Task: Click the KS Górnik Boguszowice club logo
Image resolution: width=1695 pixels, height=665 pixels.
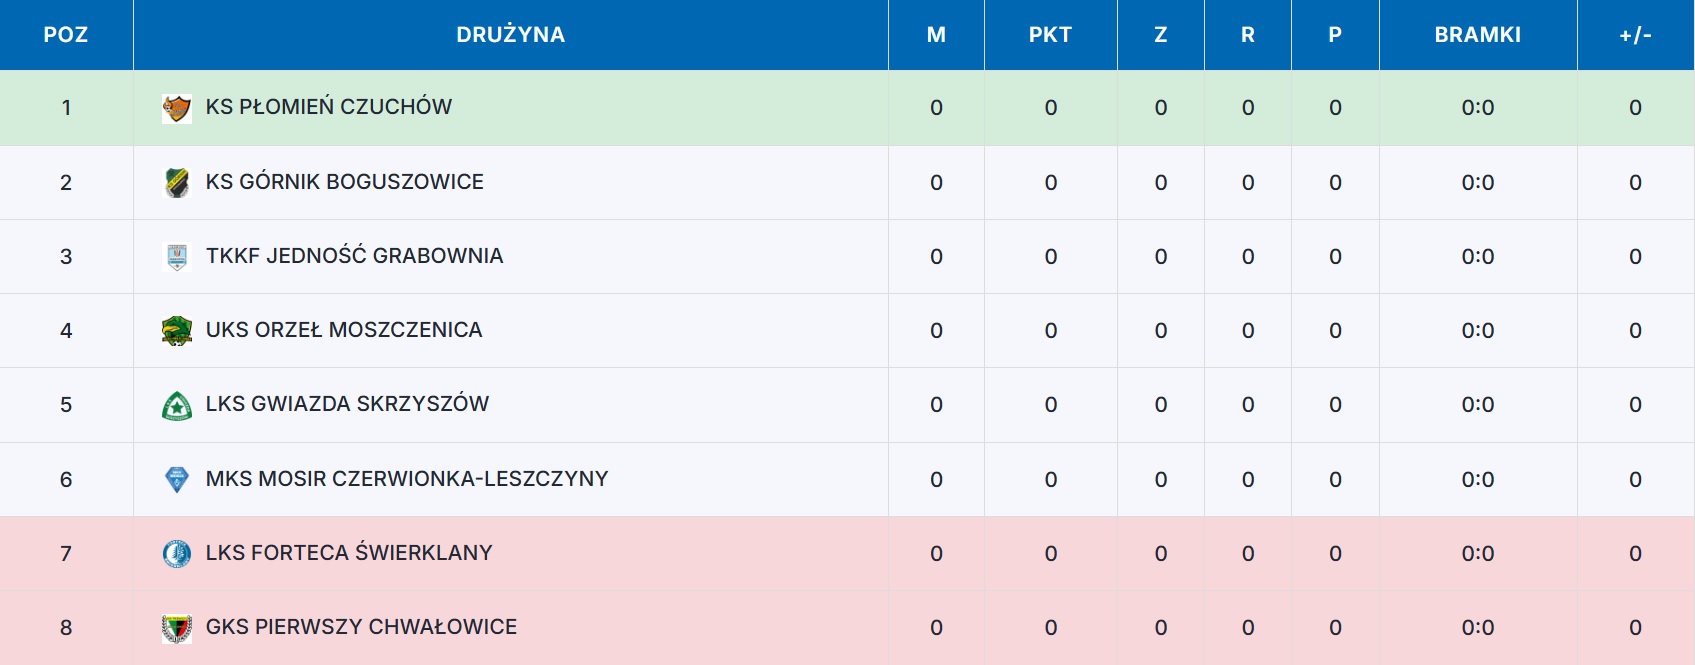Action: coord(177,182)
